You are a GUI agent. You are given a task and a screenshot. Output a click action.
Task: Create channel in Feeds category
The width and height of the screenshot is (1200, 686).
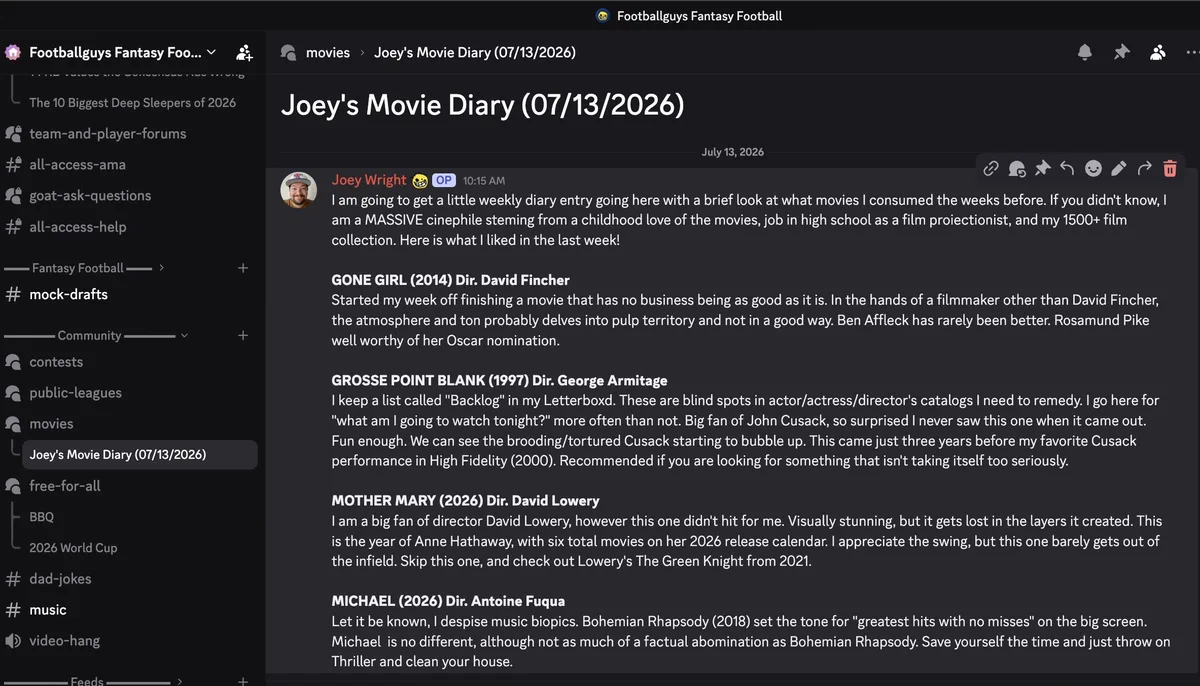pos(243,681)
